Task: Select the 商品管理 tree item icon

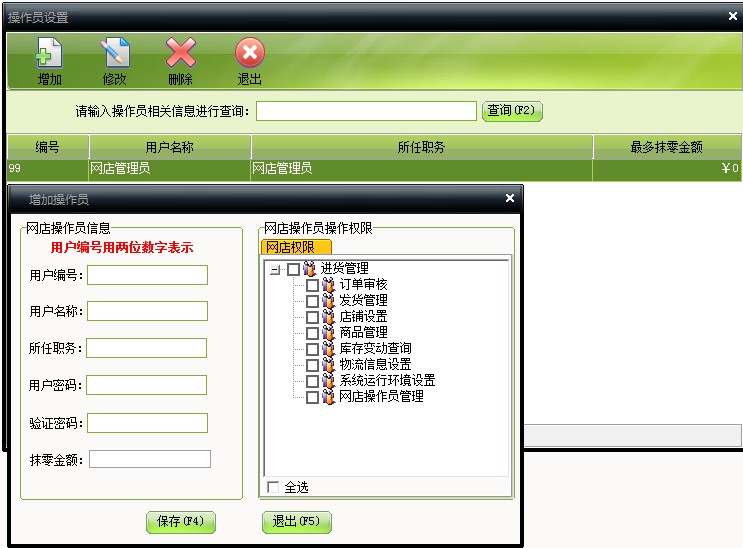Action: [x=328, y=333]
